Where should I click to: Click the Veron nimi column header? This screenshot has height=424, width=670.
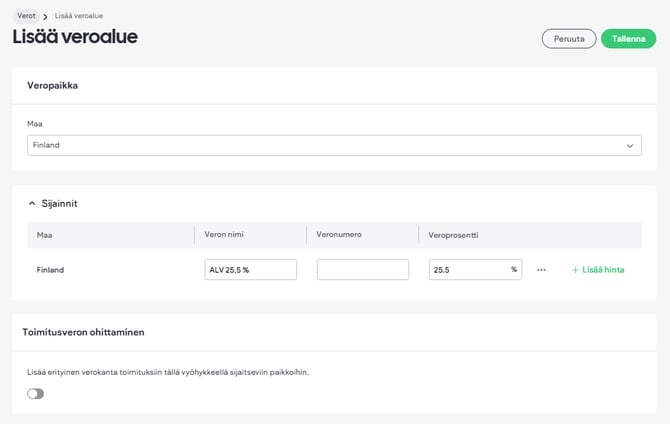tap(224, 235)
